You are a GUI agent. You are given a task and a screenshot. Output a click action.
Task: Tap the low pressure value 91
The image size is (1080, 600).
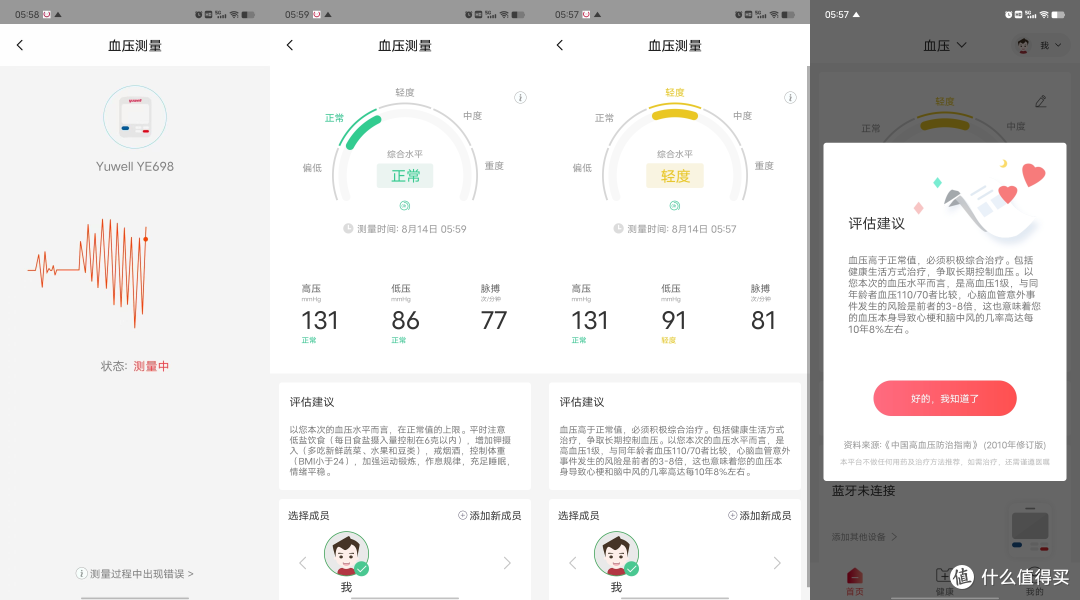(x=674, y=320)
